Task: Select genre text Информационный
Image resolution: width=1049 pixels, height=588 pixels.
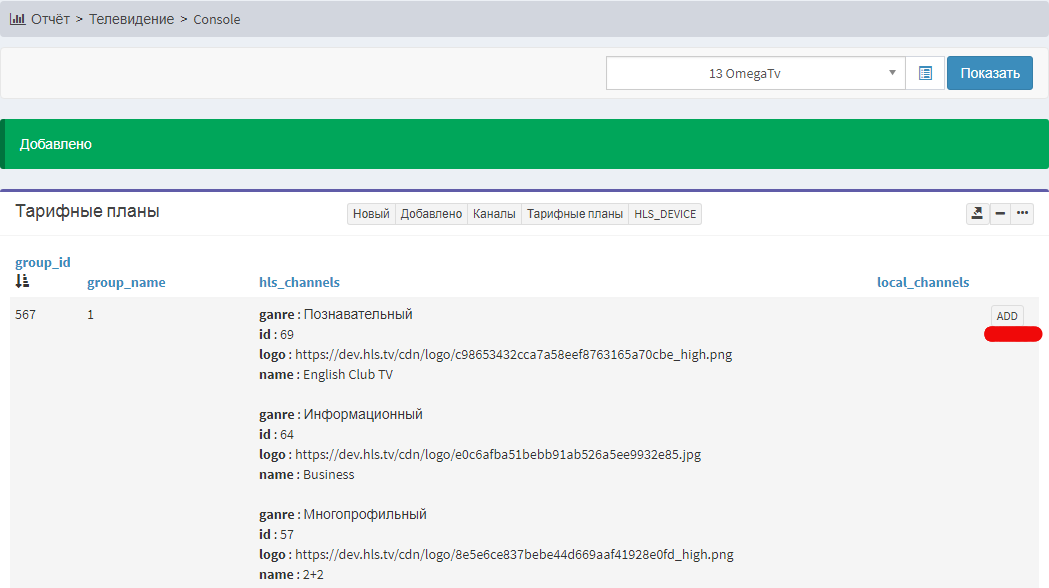Action: pos(363,414)
